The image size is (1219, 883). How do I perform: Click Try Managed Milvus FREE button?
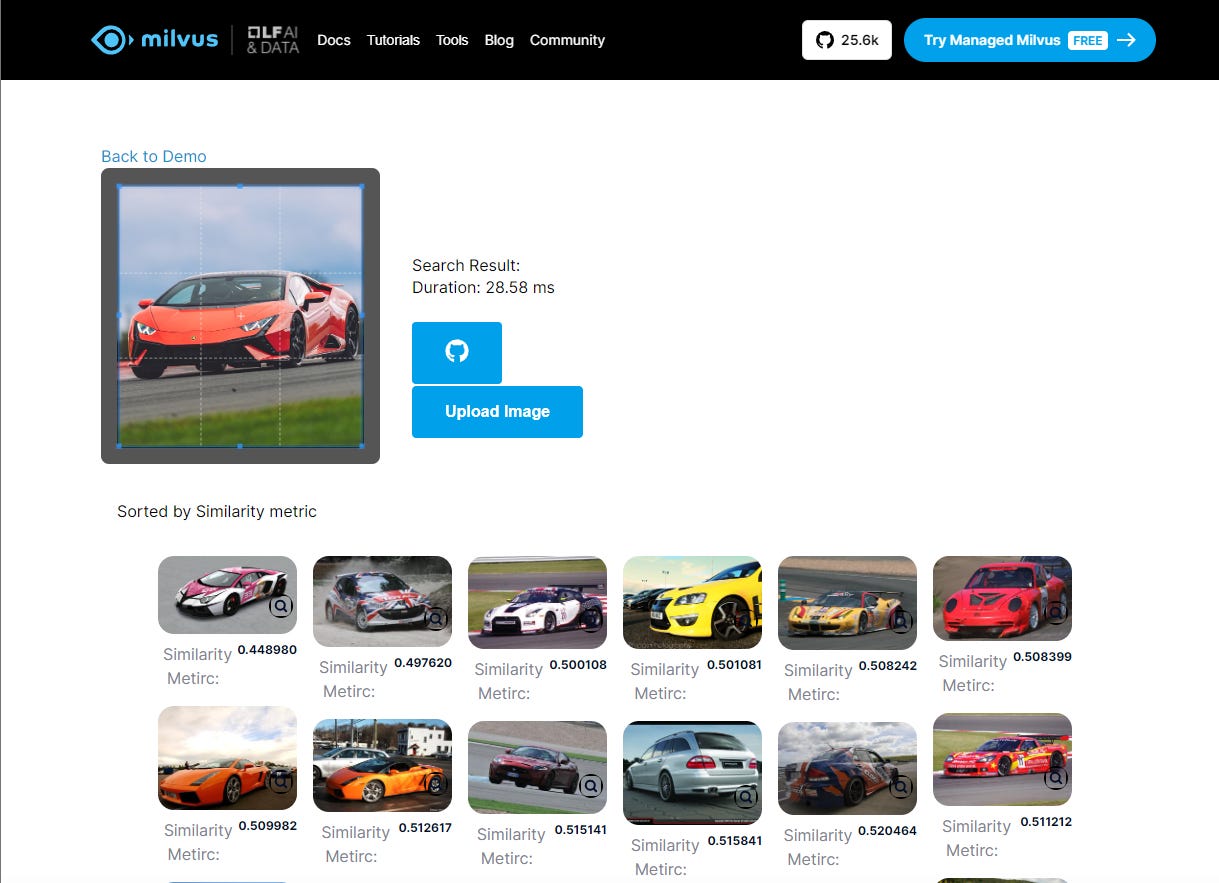pyautogui.click(x=1030, y=40)
